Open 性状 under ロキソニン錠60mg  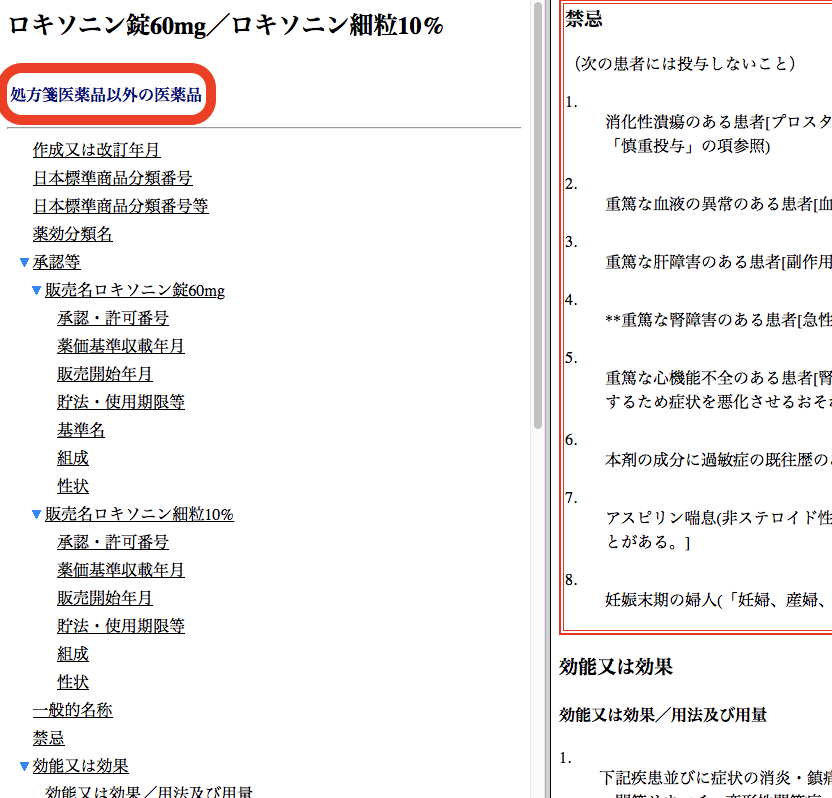point(73,486)
